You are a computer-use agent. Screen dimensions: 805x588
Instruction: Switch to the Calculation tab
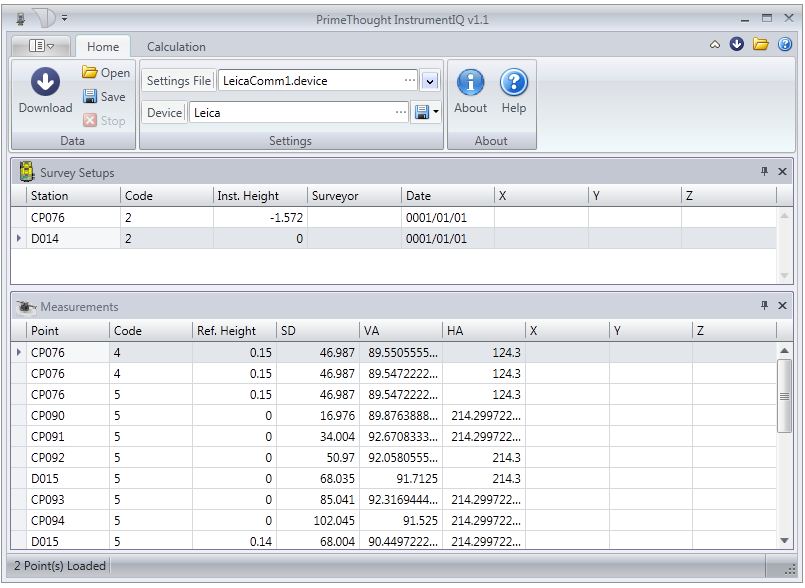pyautogui.click(x=176, y=47)
